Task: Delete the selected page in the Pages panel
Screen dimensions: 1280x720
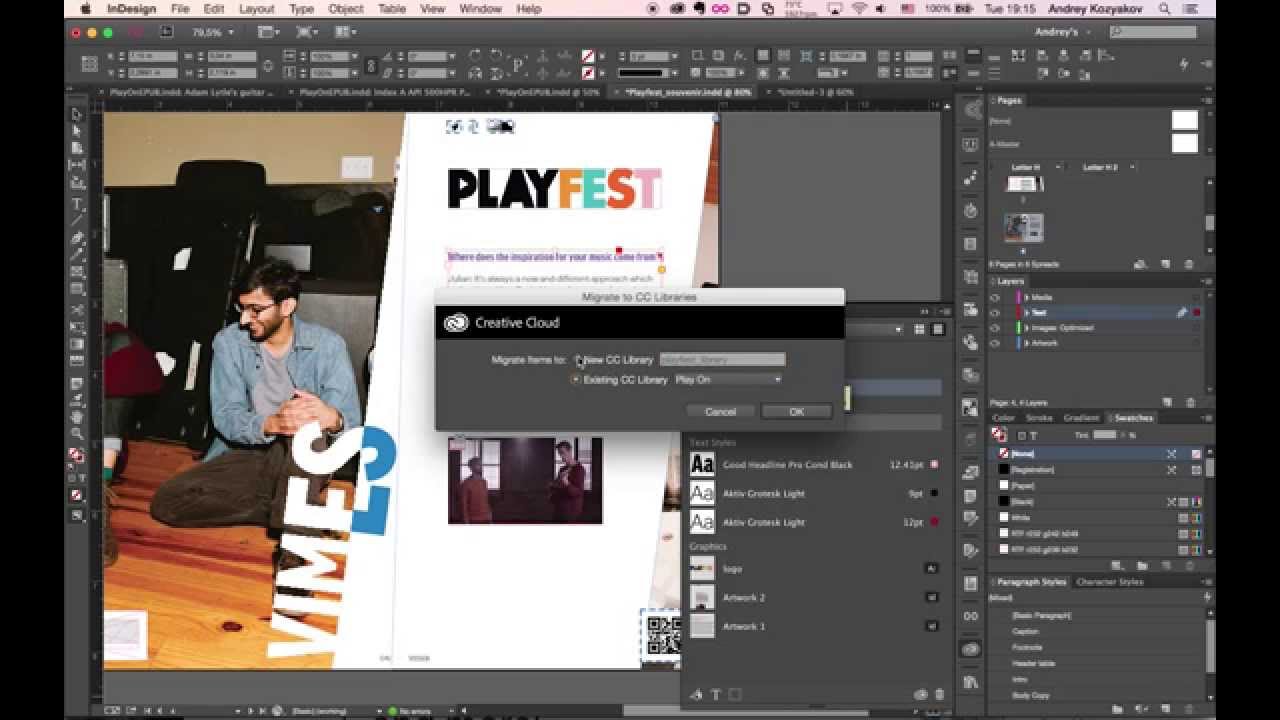Action: coord(1189,264)
